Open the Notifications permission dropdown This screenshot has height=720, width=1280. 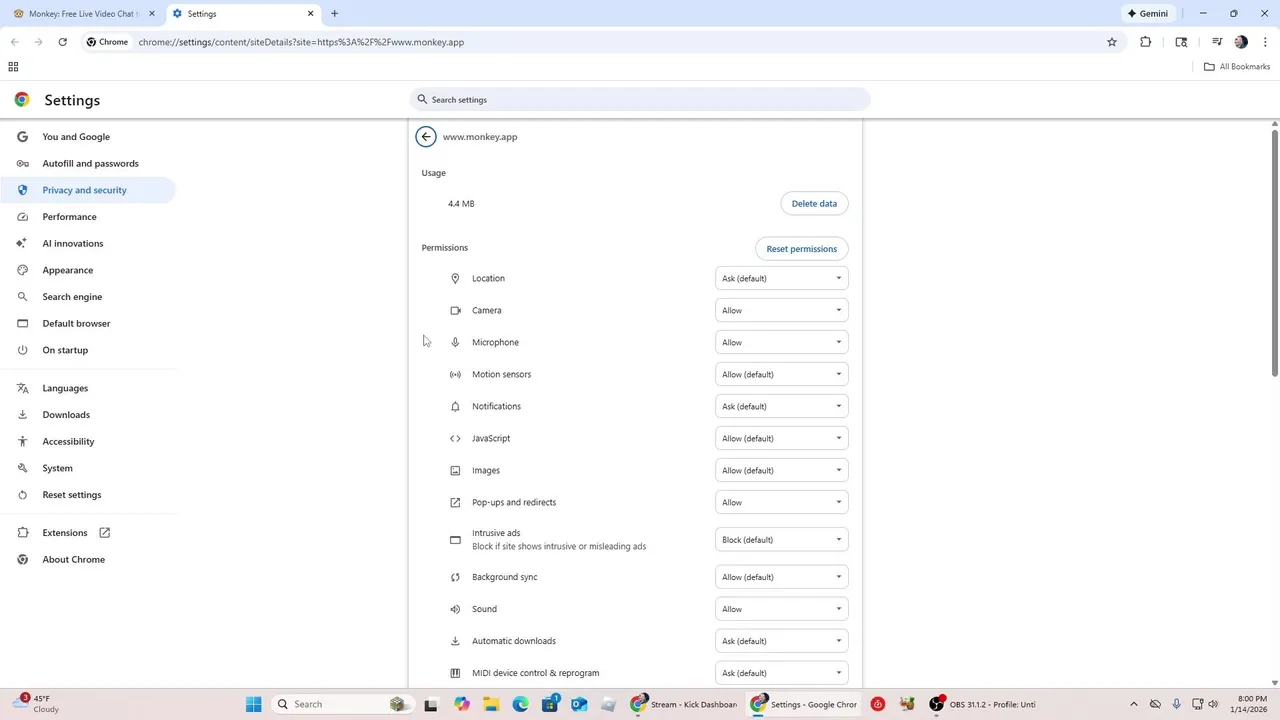(782, 406)
